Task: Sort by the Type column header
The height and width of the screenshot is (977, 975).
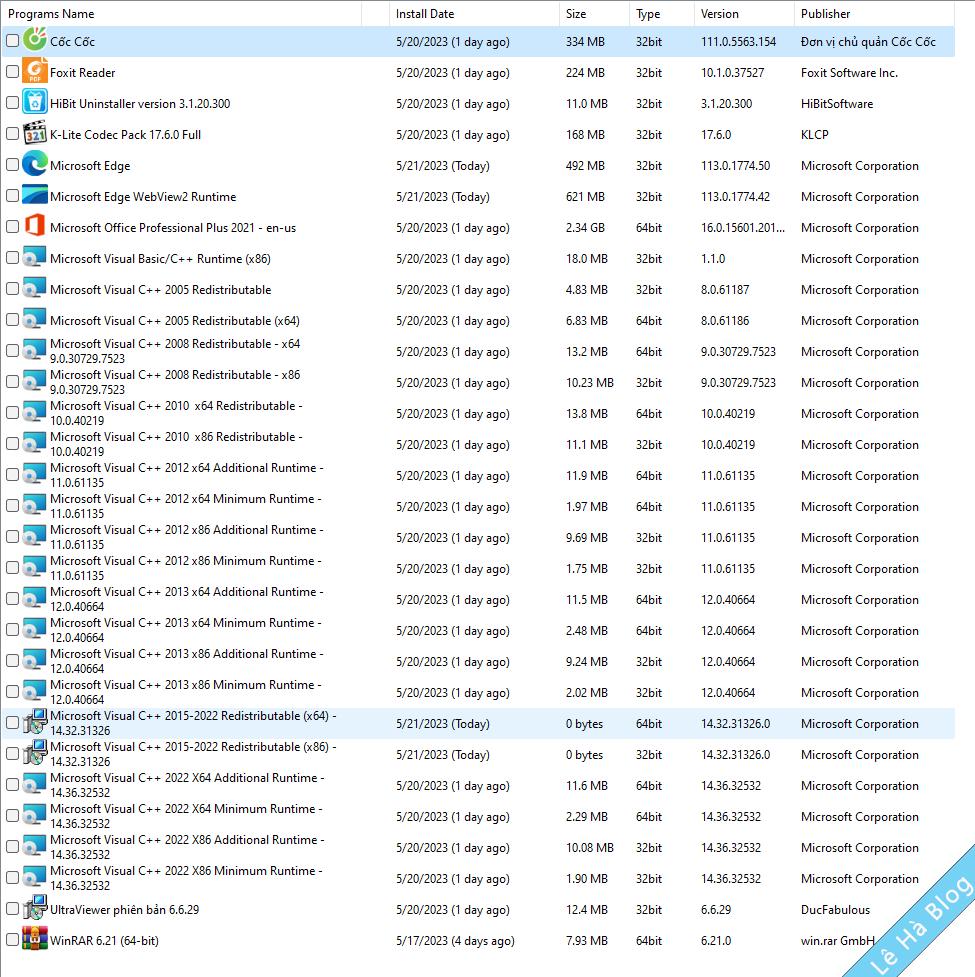Action: (x=662, y=14)
